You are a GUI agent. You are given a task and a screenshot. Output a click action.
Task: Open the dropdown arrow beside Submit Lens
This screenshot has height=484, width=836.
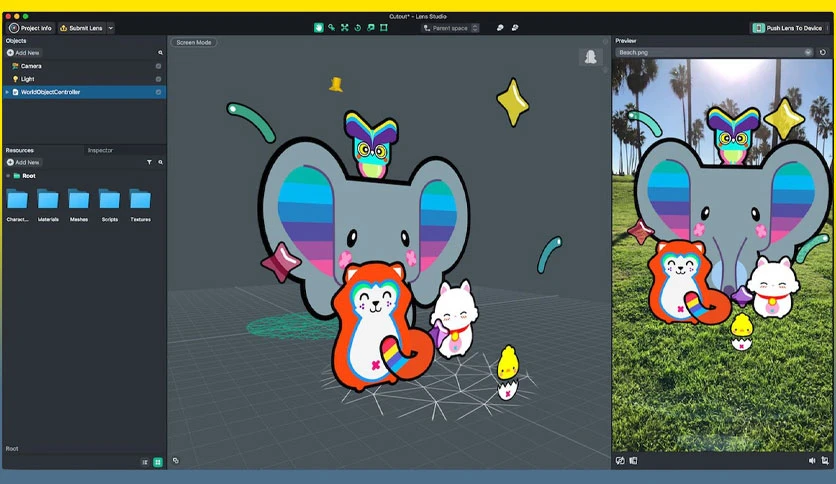pyautogui.click(x=111, y=28)
